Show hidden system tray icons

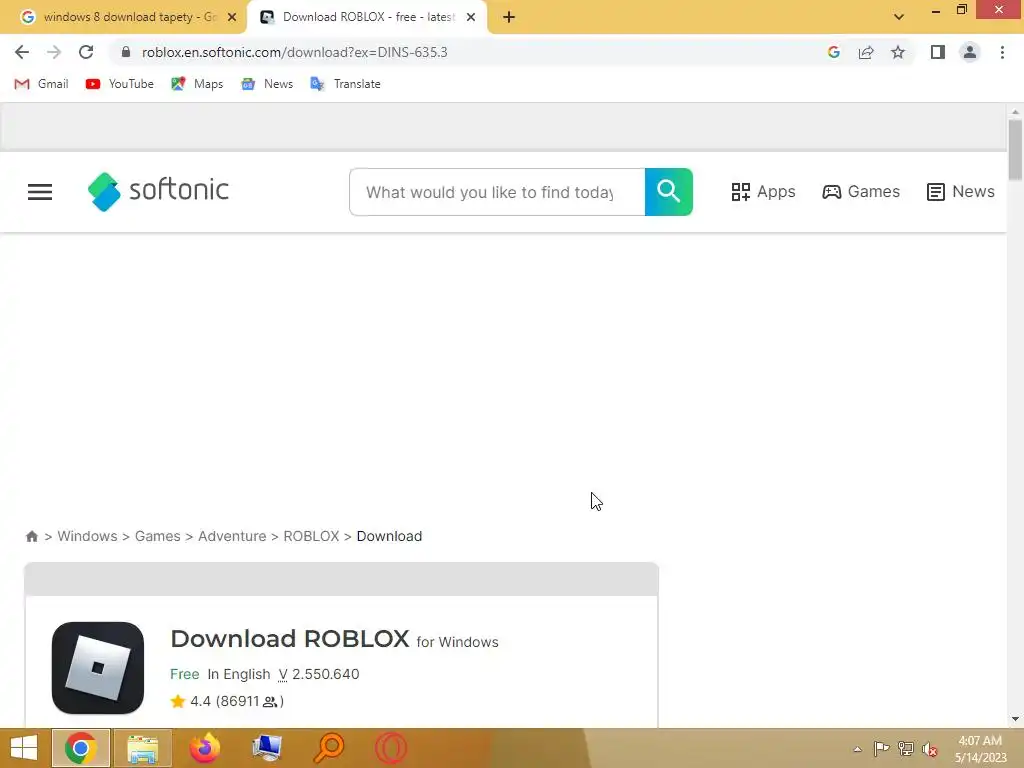857,749
